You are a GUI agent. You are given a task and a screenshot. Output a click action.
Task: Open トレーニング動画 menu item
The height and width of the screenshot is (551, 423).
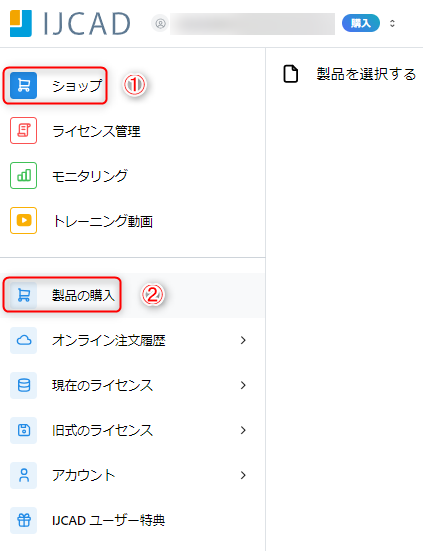103,221
